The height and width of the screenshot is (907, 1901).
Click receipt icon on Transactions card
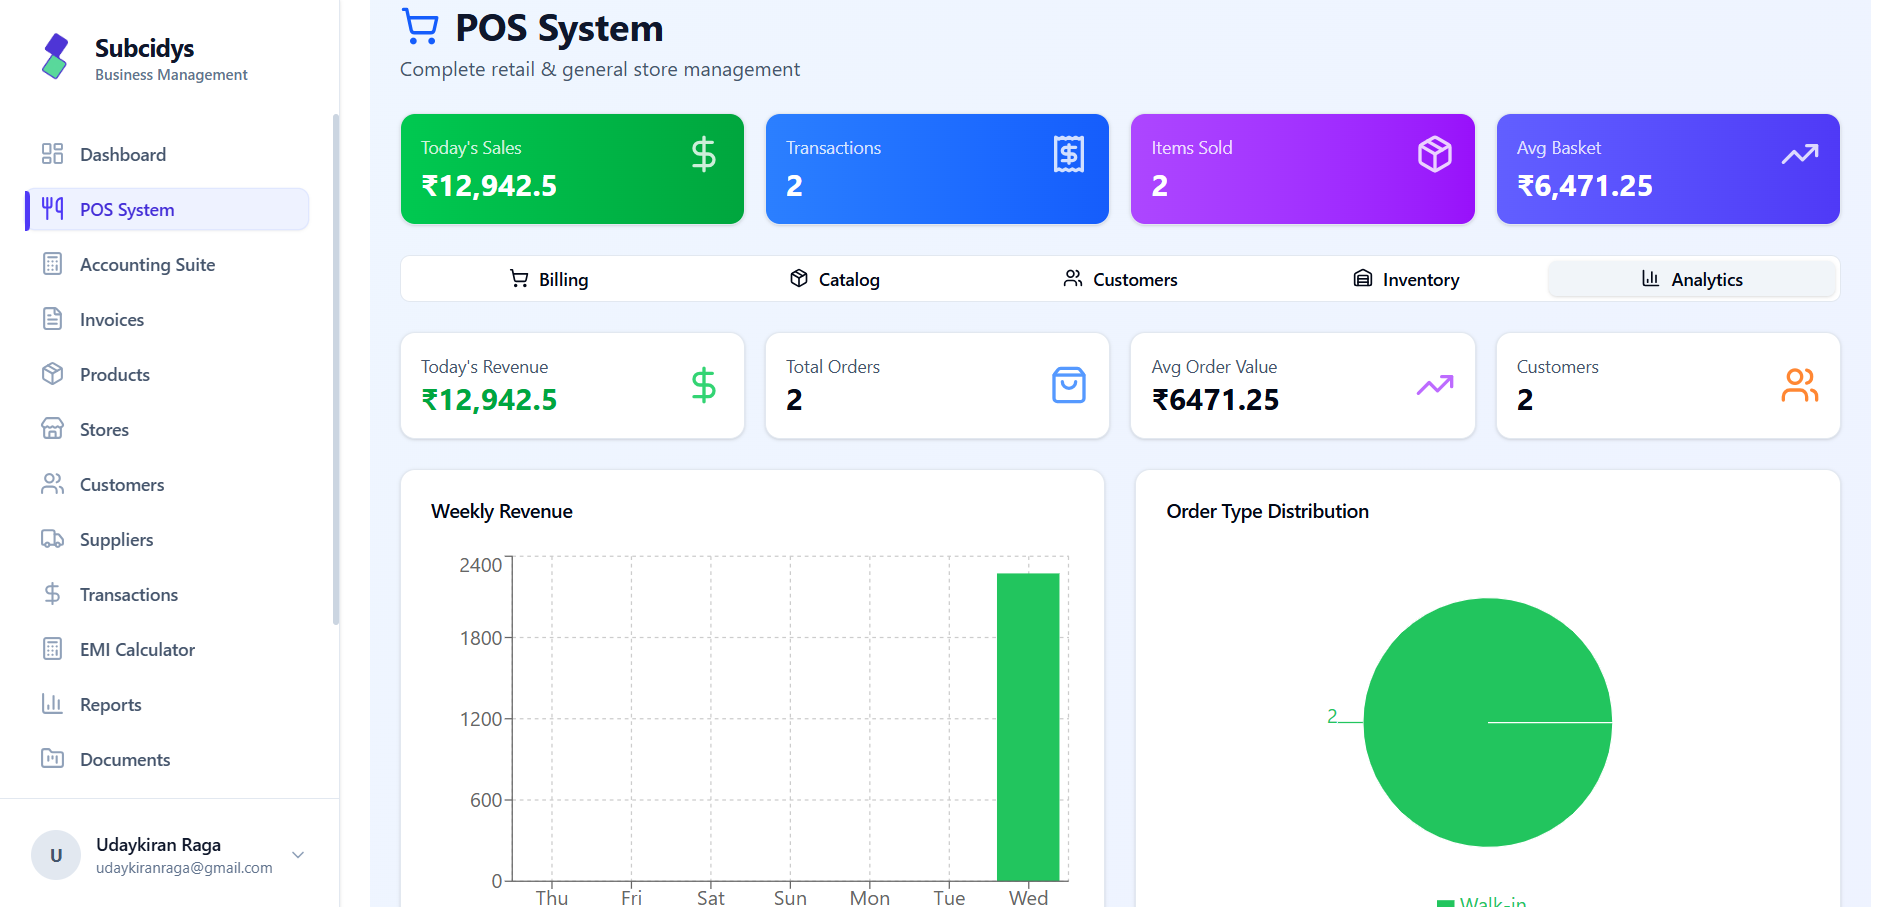[x=1069, y=154]
